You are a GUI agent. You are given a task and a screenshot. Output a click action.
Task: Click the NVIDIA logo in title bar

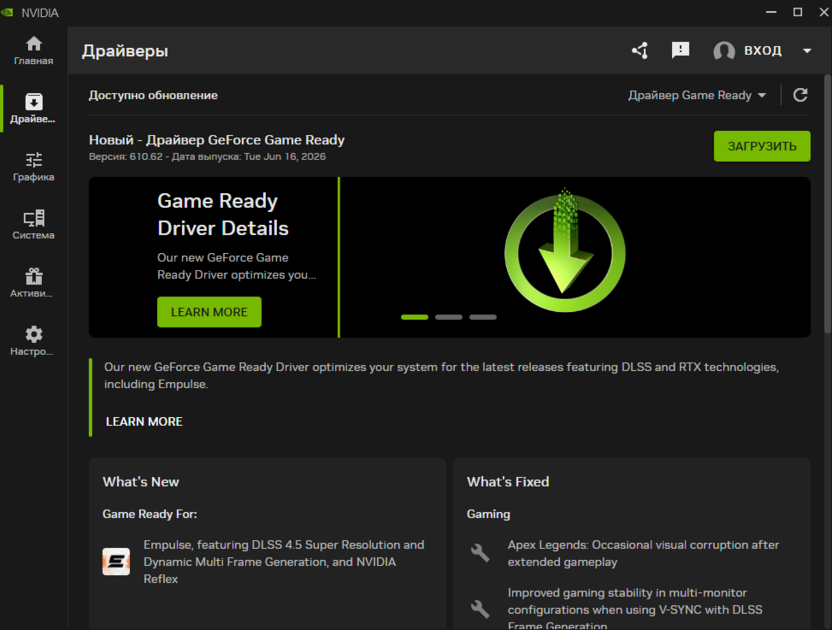7,12
